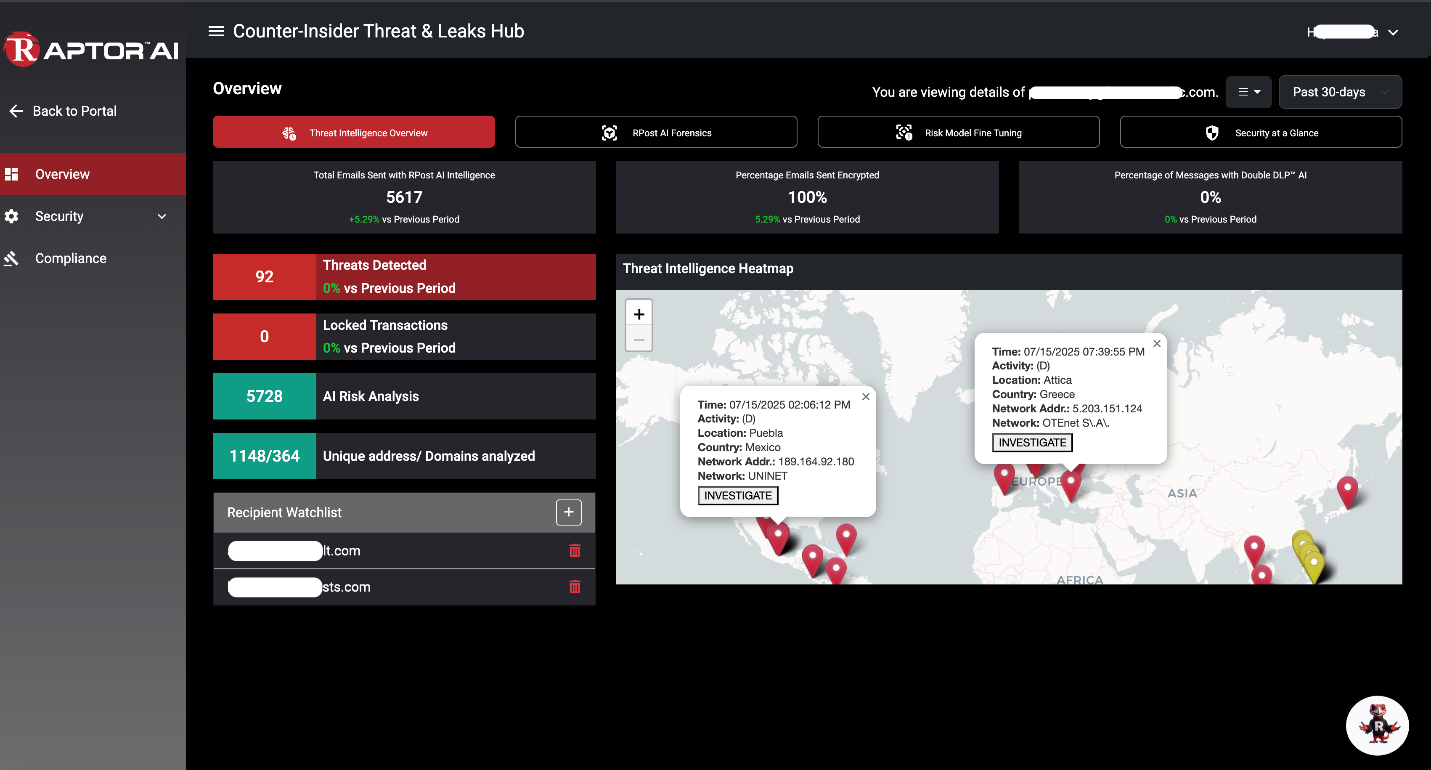Click INVESTIGATE in the Attica popup
The height and width of the screenshot is (770, 1431).
pos(1032,442)
